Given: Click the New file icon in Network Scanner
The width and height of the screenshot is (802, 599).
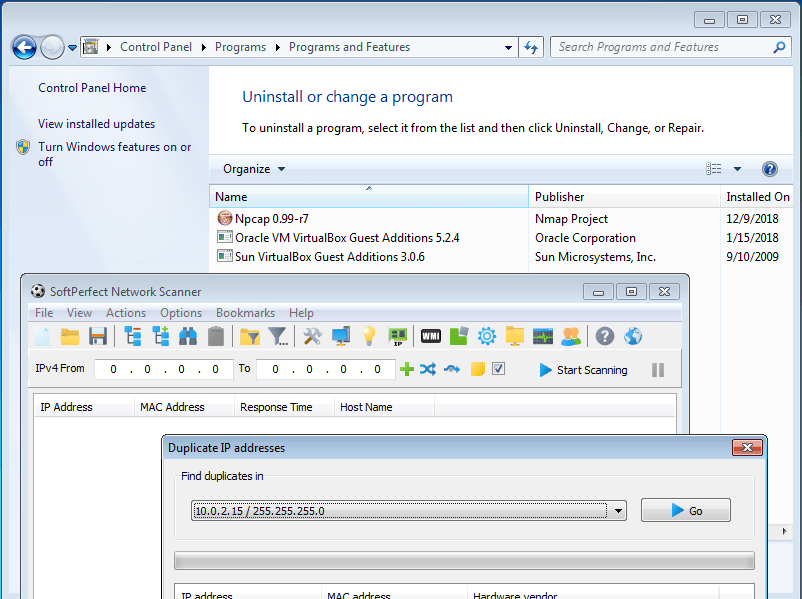Looking at the screenshot, I should (42, 337).
